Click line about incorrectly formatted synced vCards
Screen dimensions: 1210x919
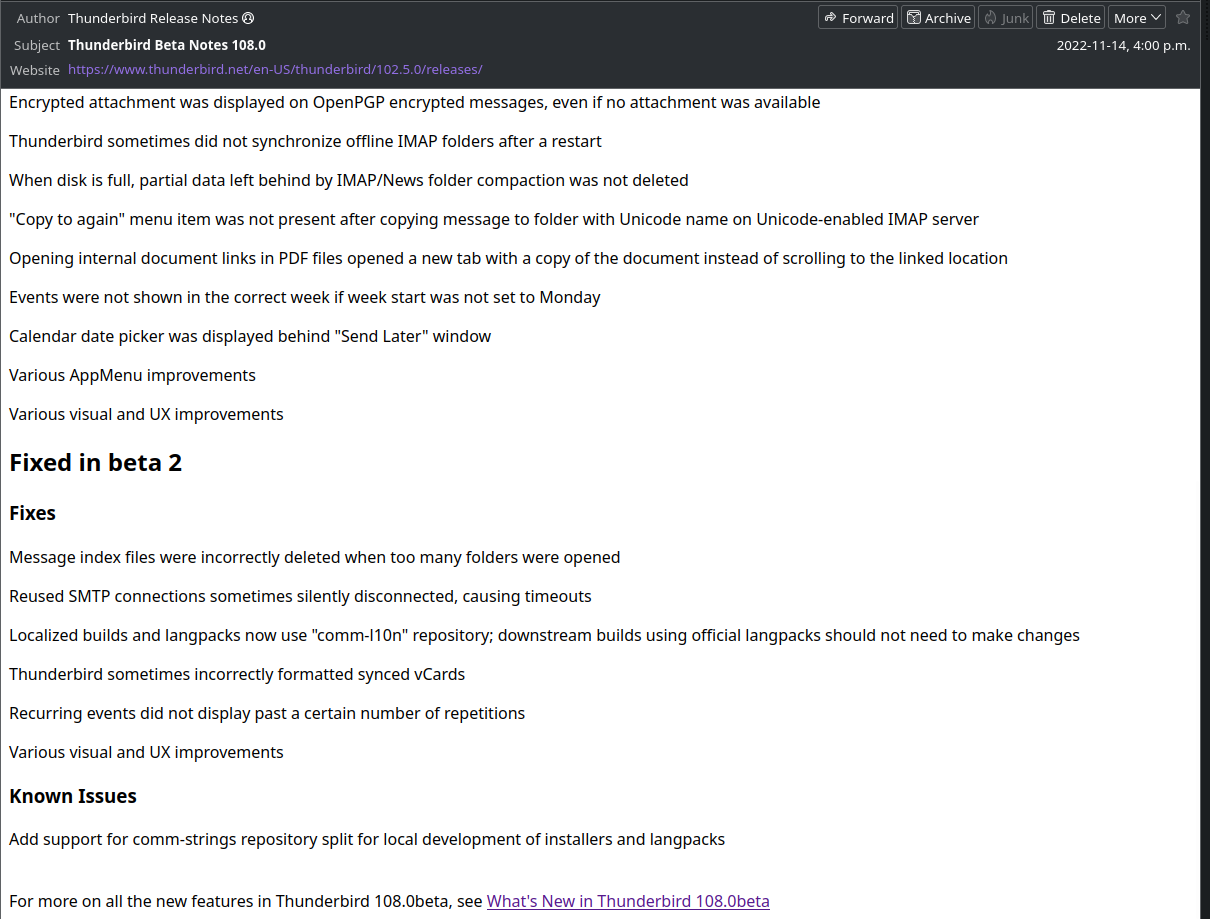click(x=237, y=674)
